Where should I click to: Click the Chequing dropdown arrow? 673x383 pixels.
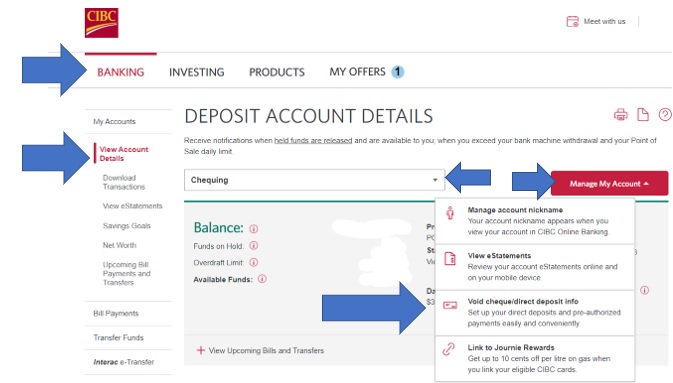click(x=435, y=180)
